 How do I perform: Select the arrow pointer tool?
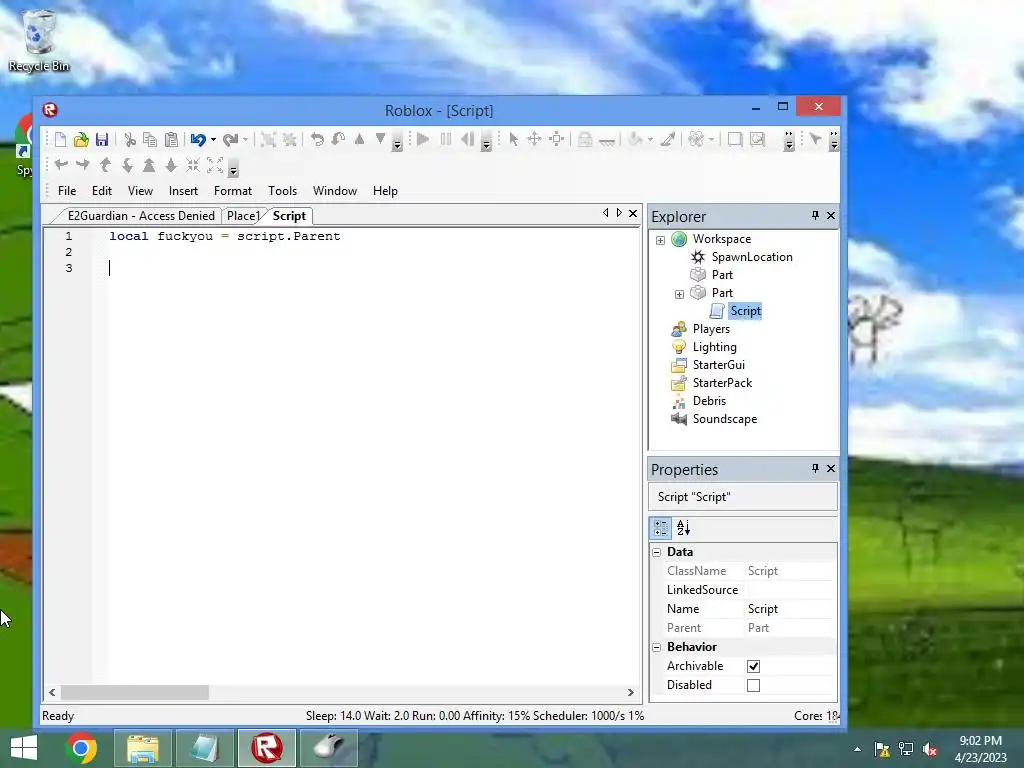(x=513, y=139)
